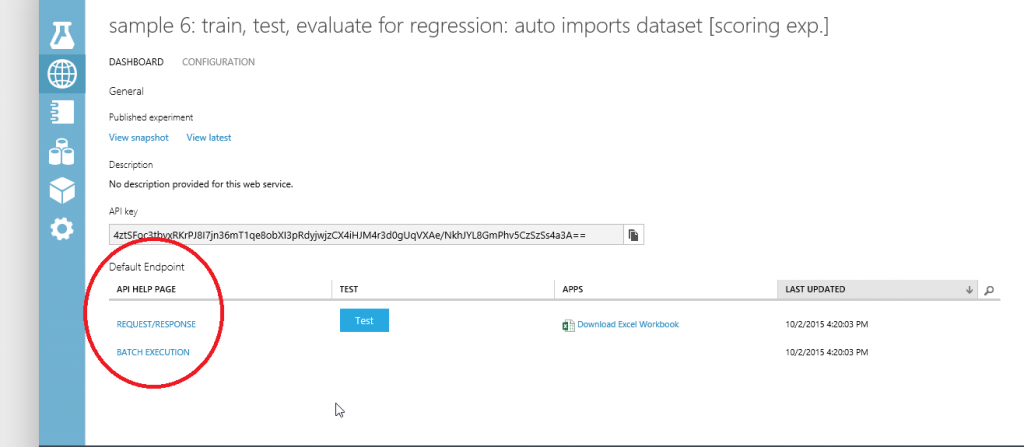Screen dimensions: 1024x447
Task: Open the Notebooks icon in sidebar
Action: pos(62,112)
